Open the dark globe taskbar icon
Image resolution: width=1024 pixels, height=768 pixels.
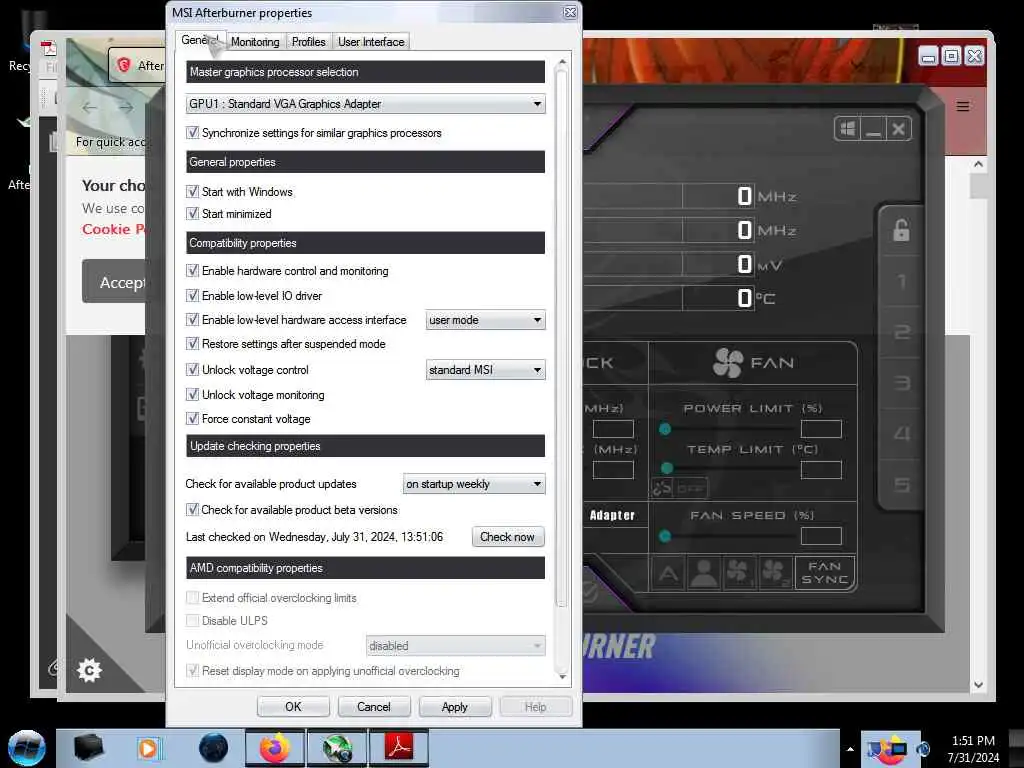tap(214, 748)
